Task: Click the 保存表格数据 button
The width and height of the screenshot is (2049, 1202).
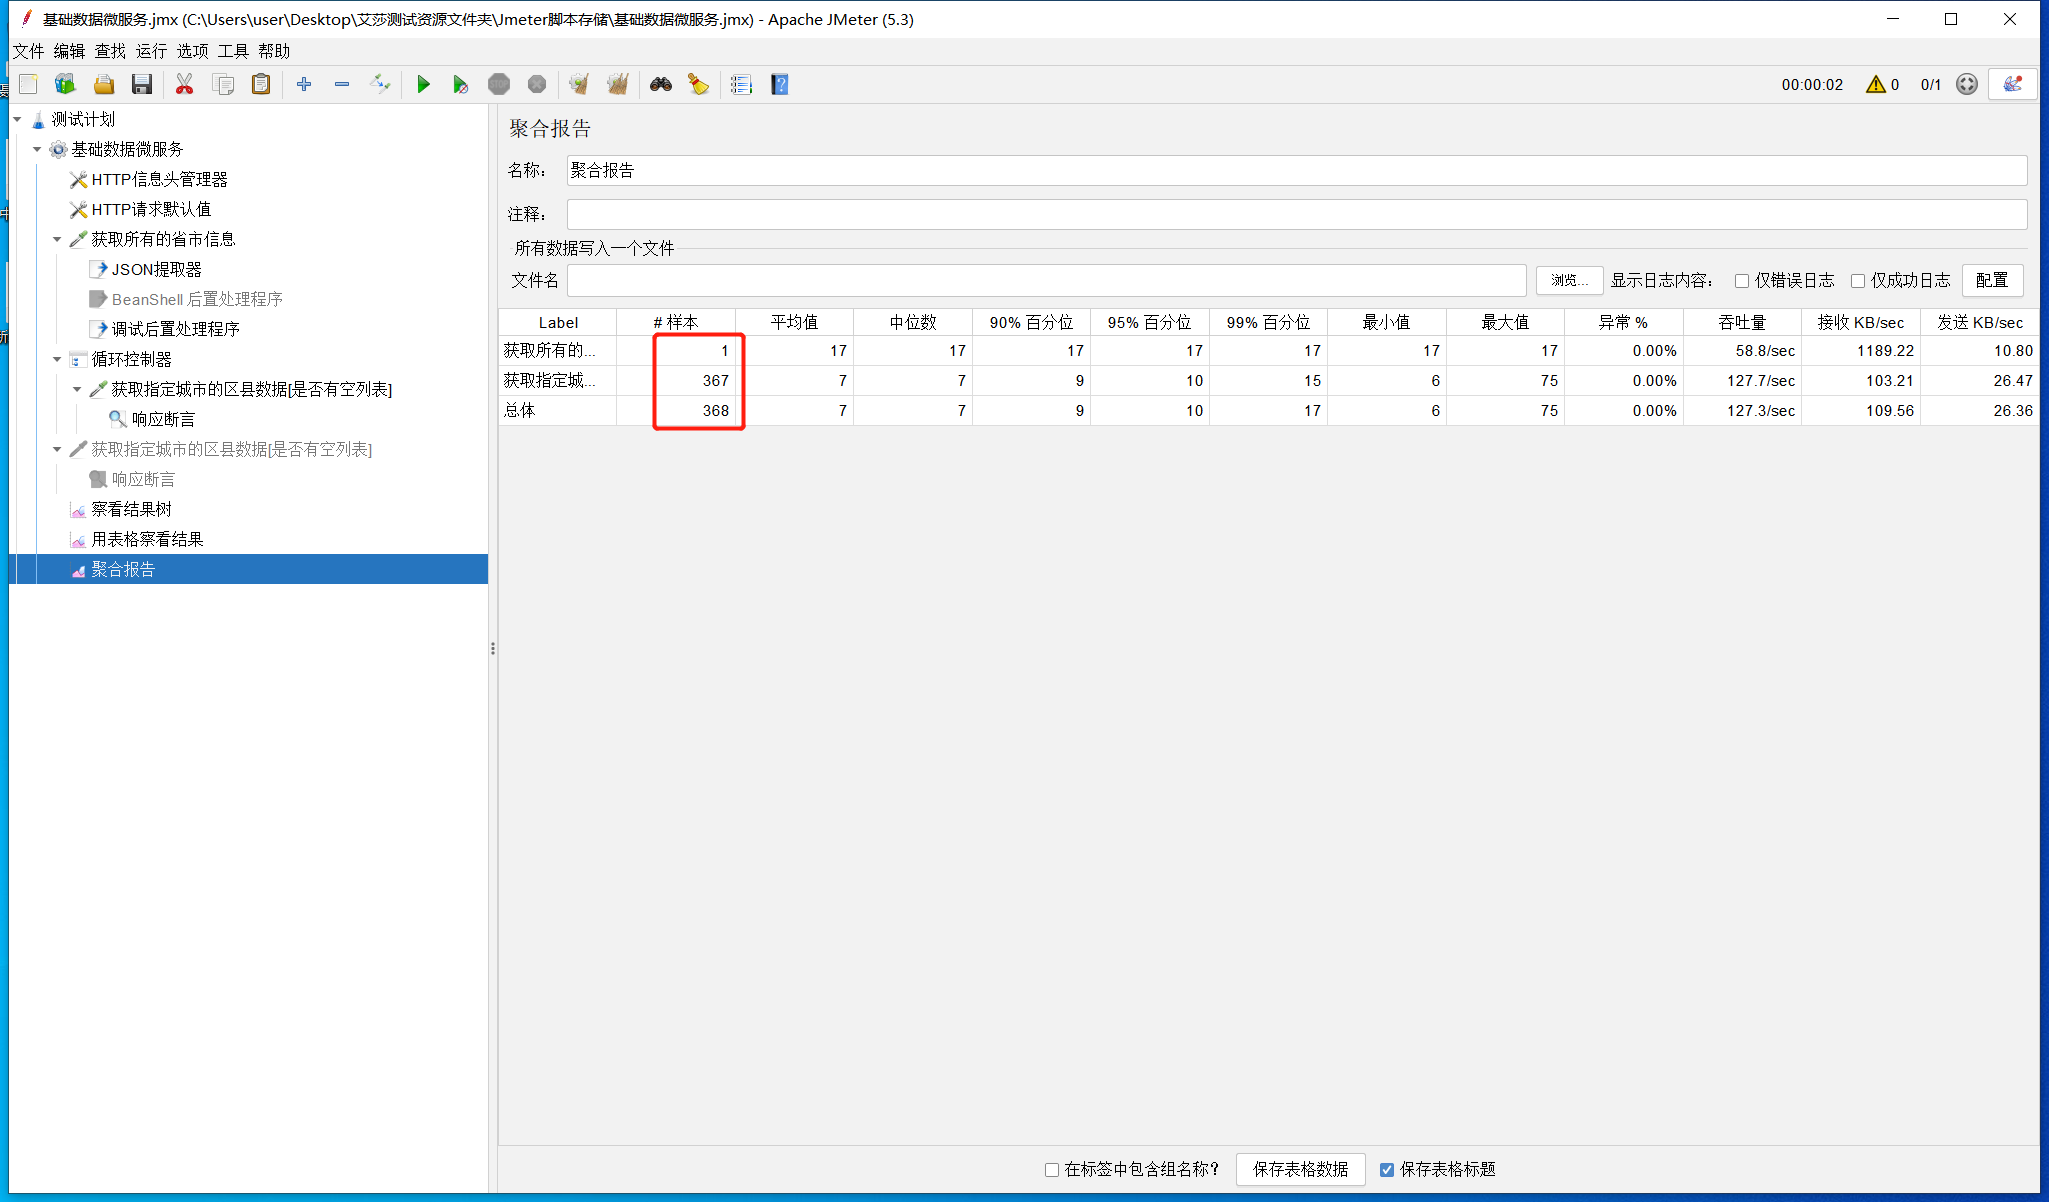Action: [1300, 1169]
